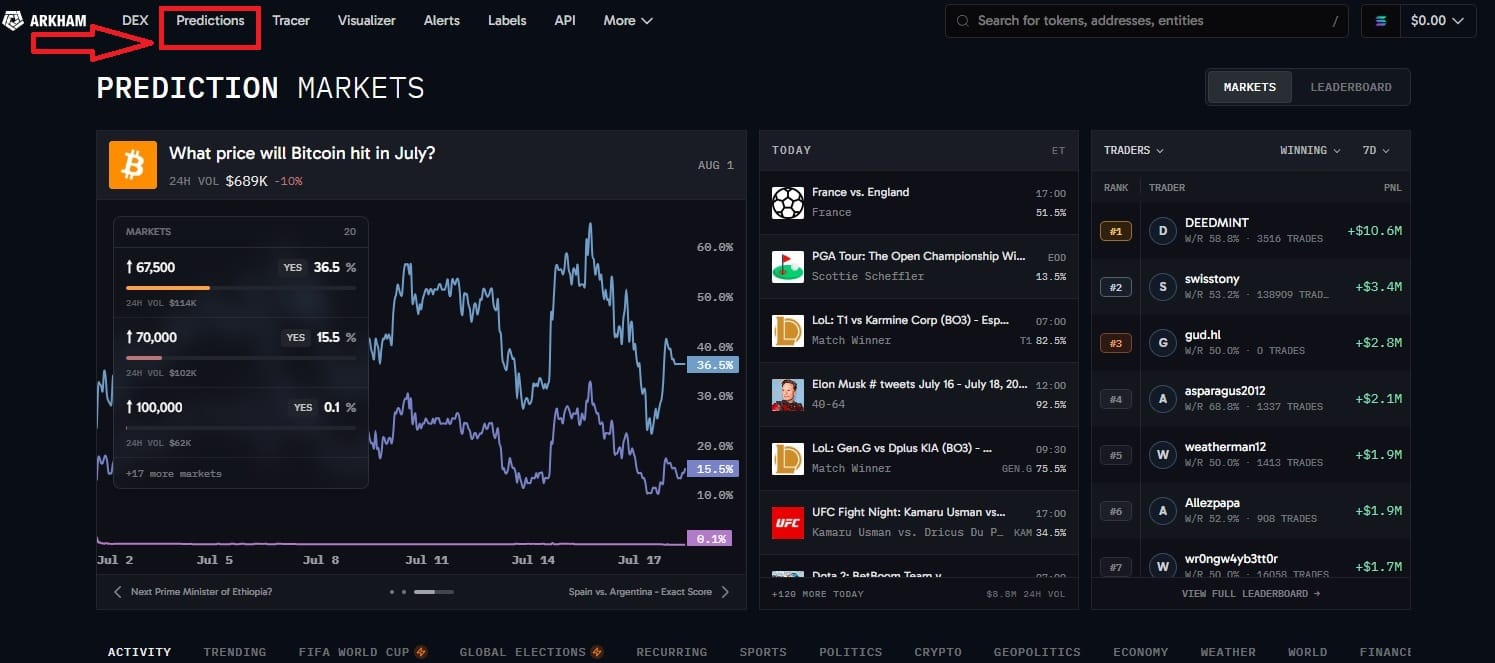This screenshot has width=1495, height=663.
Task: Click the LoL icon for T1 vs Karmine Corp
Action: pyautogui.click(x=788, y=331)
